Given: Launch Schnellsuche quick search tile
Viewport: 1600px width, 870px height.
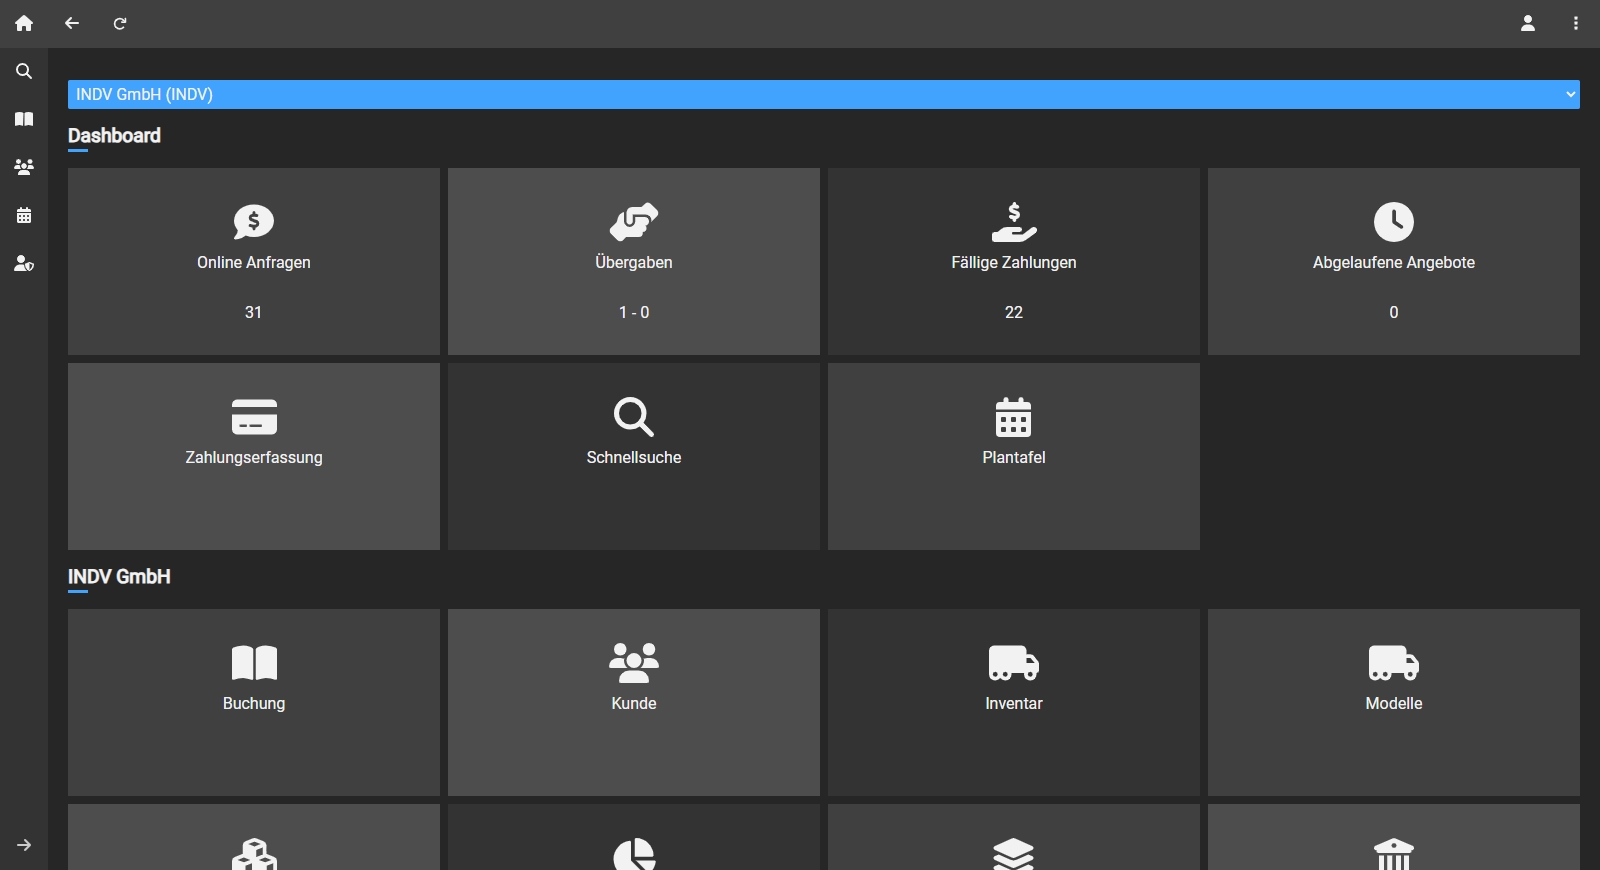Looking at the screenshot, I should point(634,456).
